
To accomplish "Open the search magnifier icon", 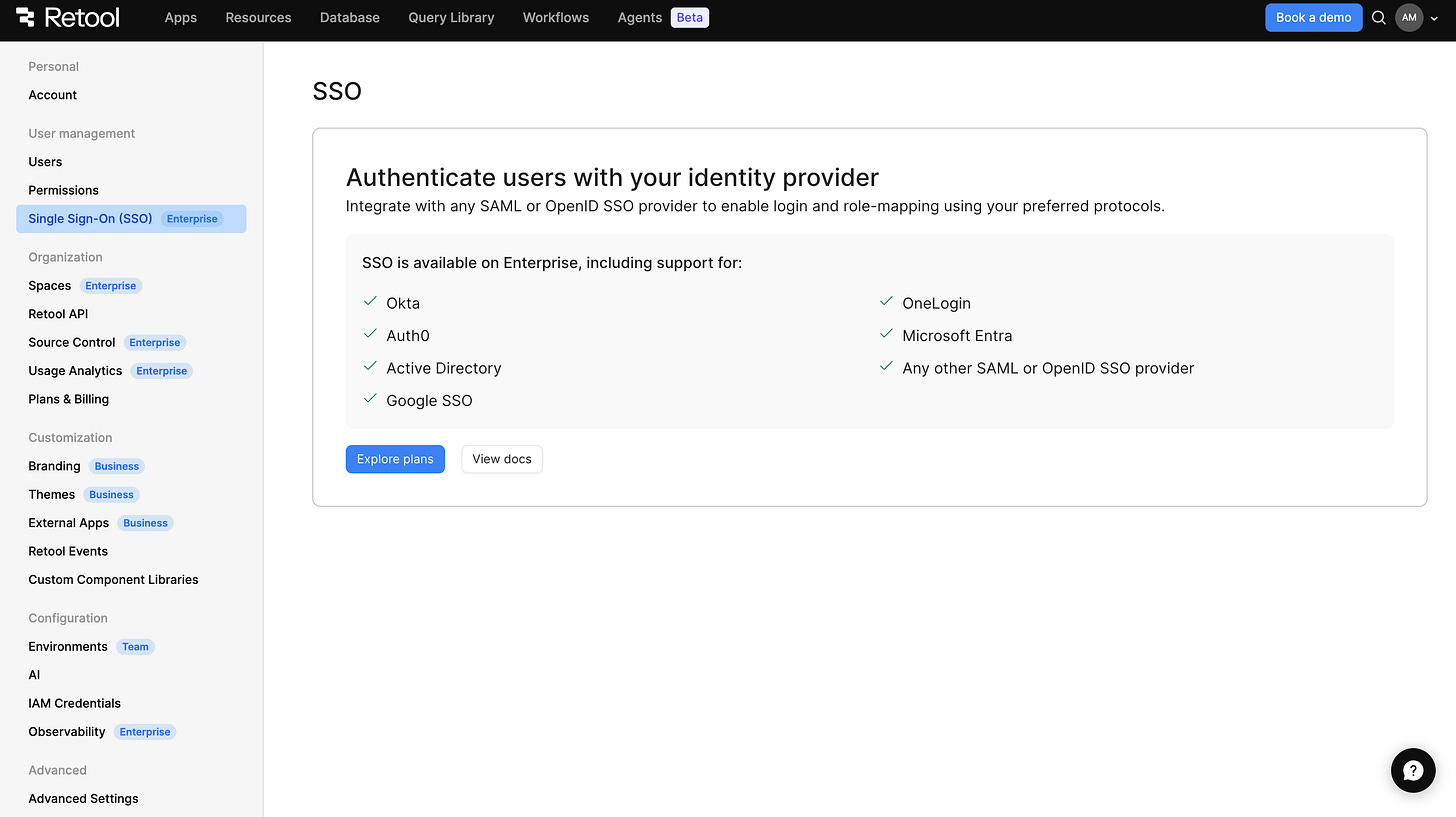I will pos(1378,17).
